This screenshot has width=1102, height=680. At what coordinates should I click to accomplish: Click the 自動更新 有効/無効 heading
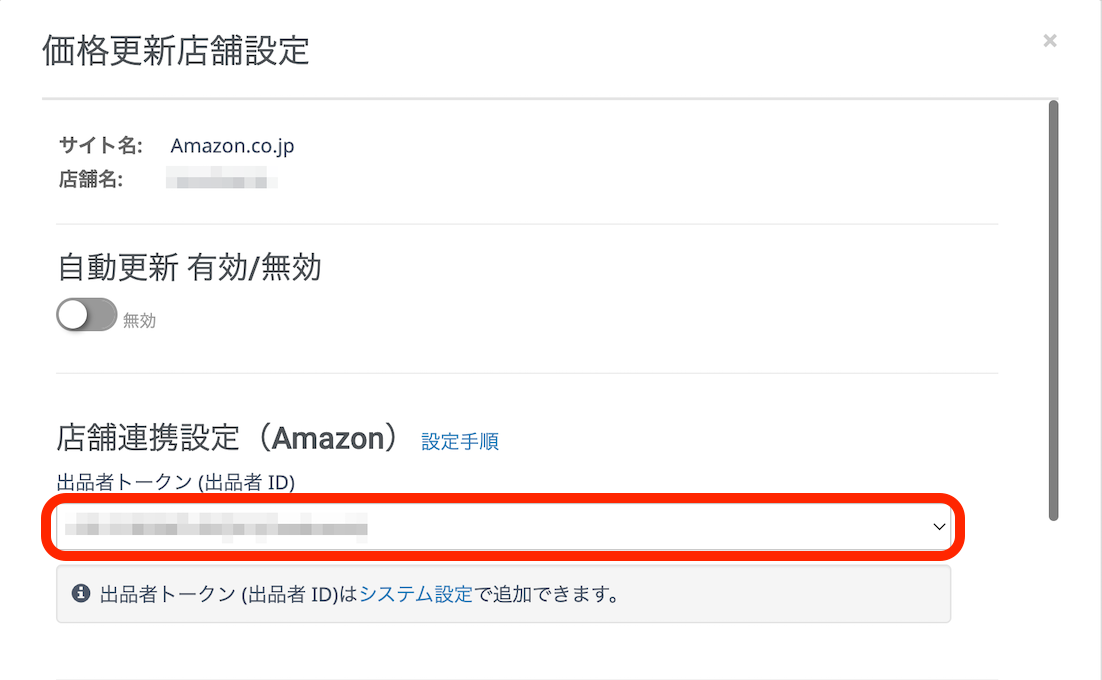pyautogui.click(x=190, y=267)
